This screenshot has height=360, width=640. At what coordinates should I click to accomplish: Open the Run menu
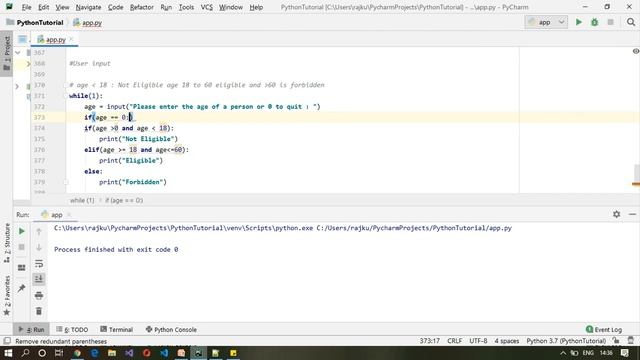point(166,7)
